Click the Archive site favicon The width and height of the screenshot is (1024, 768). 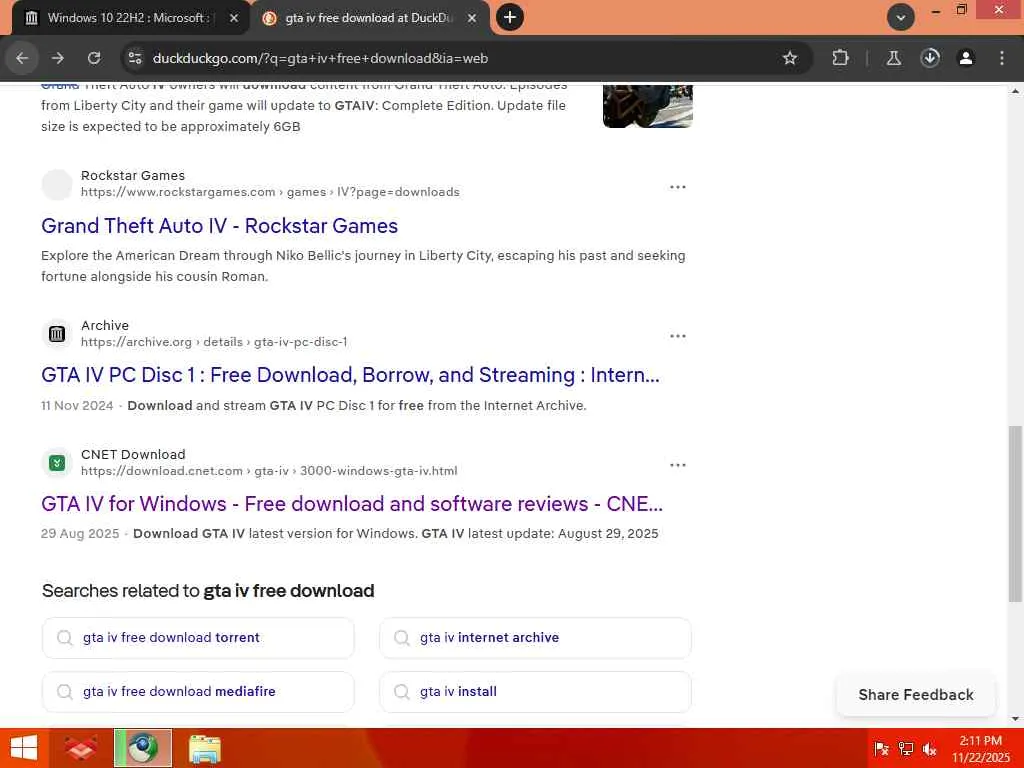click(57, 334)
